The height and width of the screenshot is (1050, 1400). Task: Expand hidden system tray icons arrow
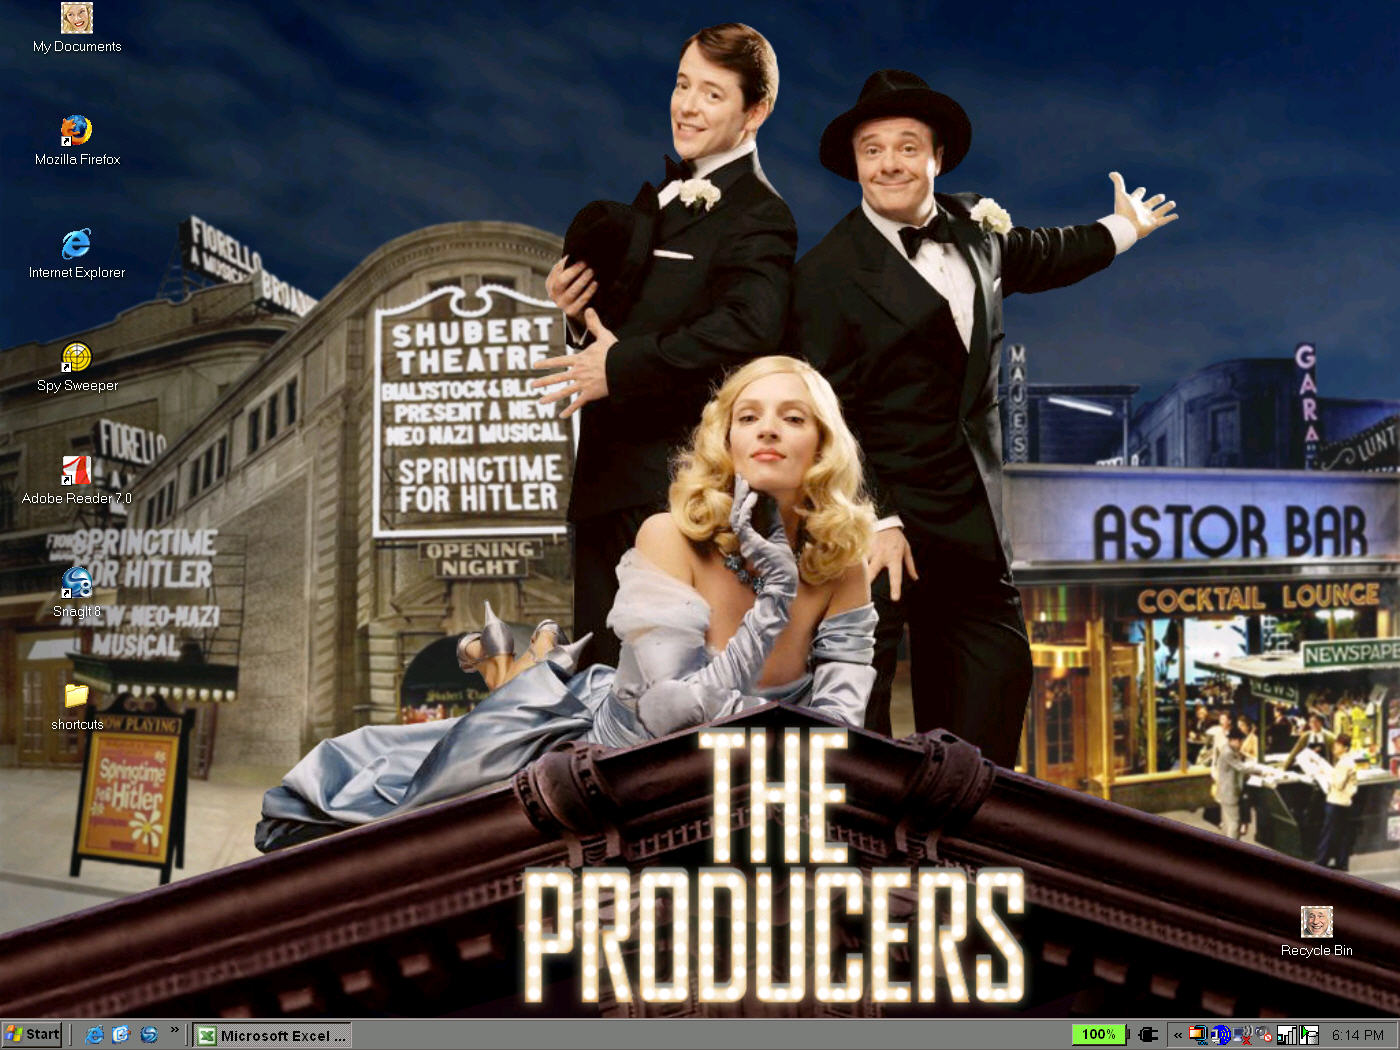point(1178,1035)
